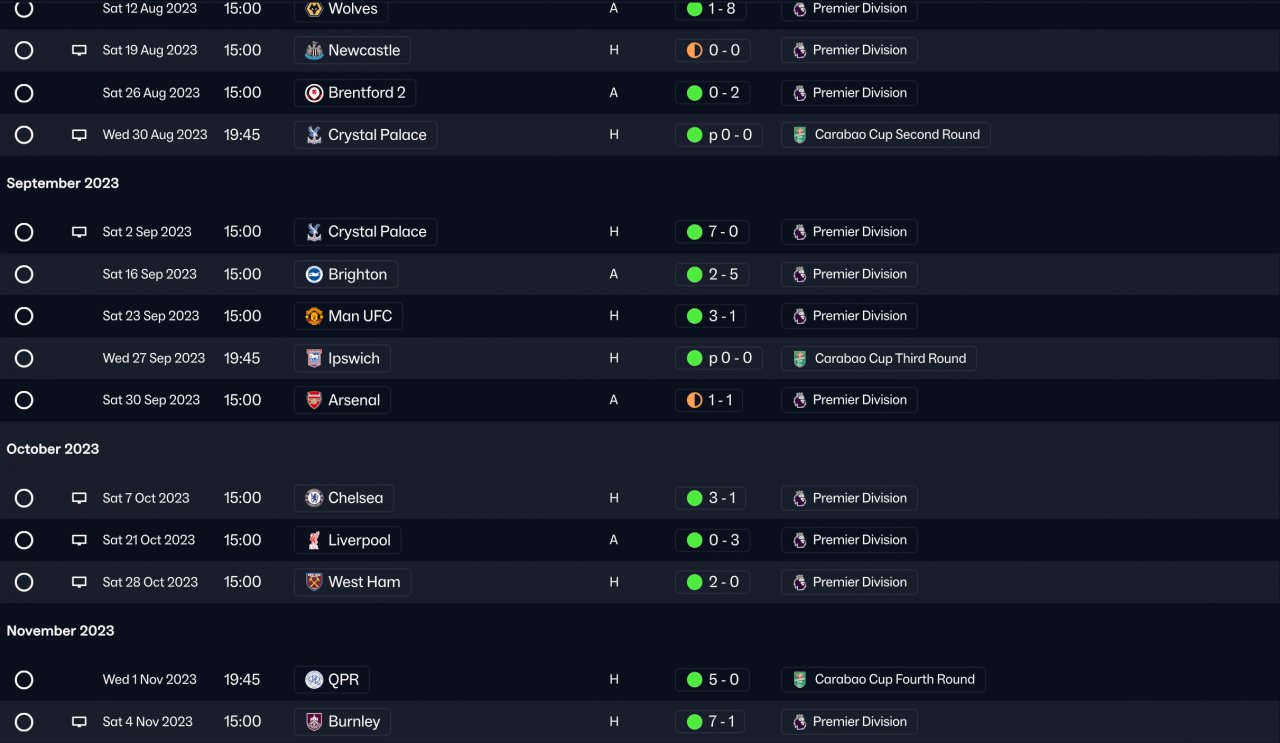Click Carabao Cup icon for Ipswich match

tap(799, 358)
